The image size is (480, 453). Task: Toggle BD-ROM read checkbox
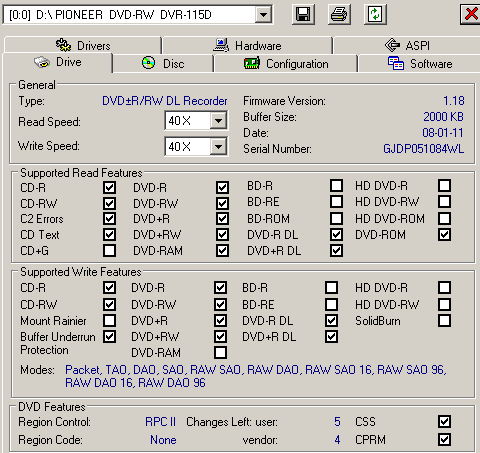click(336, 218)
